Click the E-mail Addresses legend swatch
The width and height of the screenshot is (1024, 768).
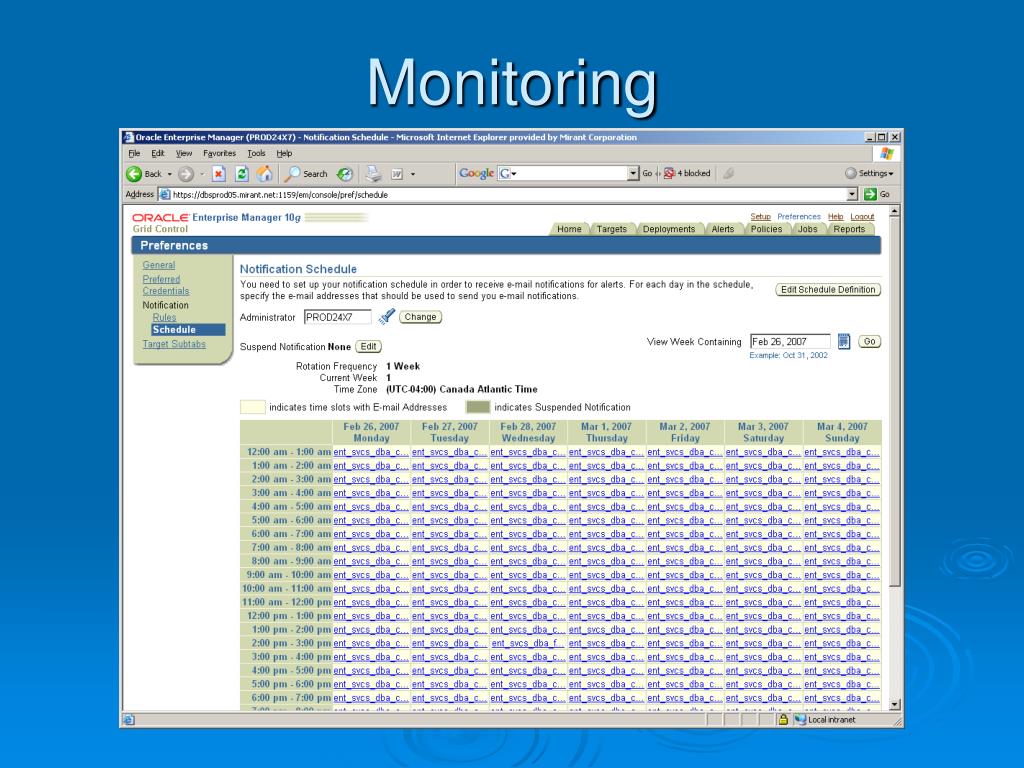(x=253, y=407)
